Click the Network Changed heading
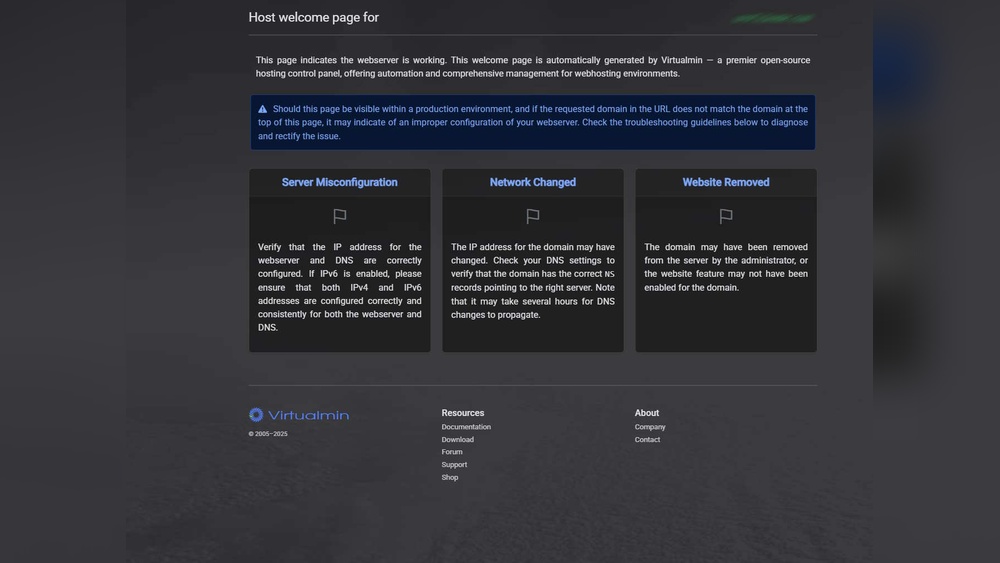 (x=533, y=182)
